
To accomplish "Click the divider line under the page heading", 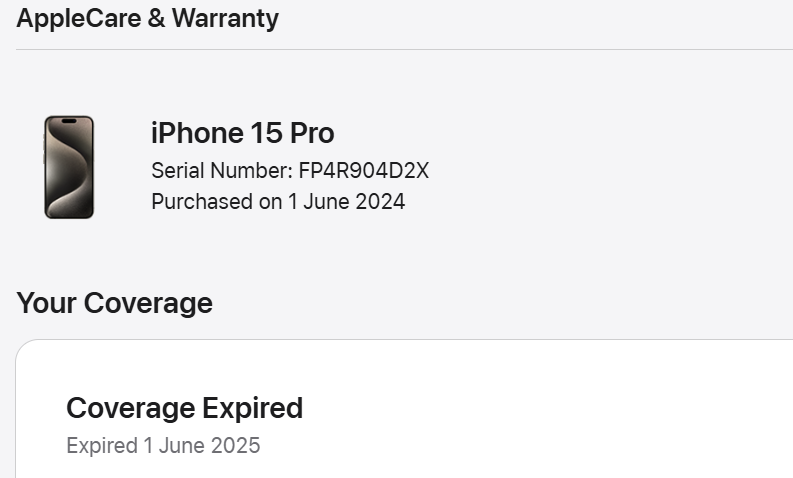I will pyautogui.click(x=400, y=49).
